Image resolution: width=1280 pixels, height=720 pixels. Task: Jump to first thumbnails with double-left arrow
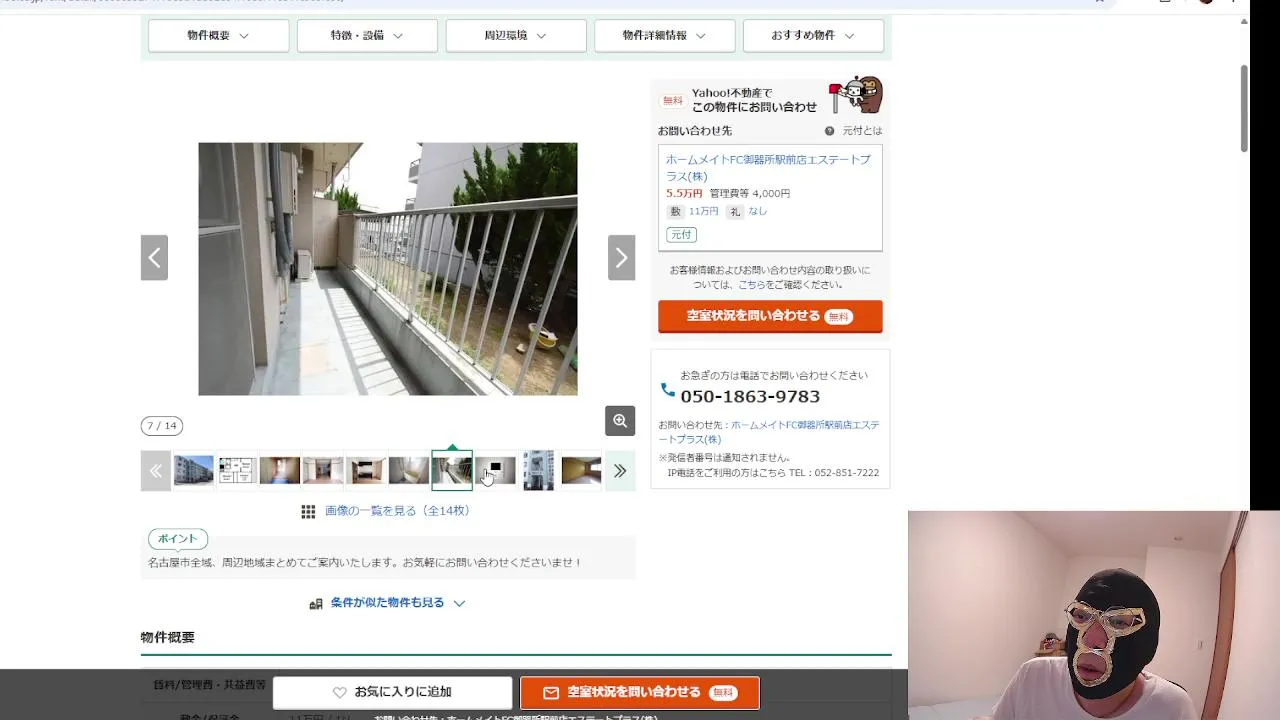155,470
